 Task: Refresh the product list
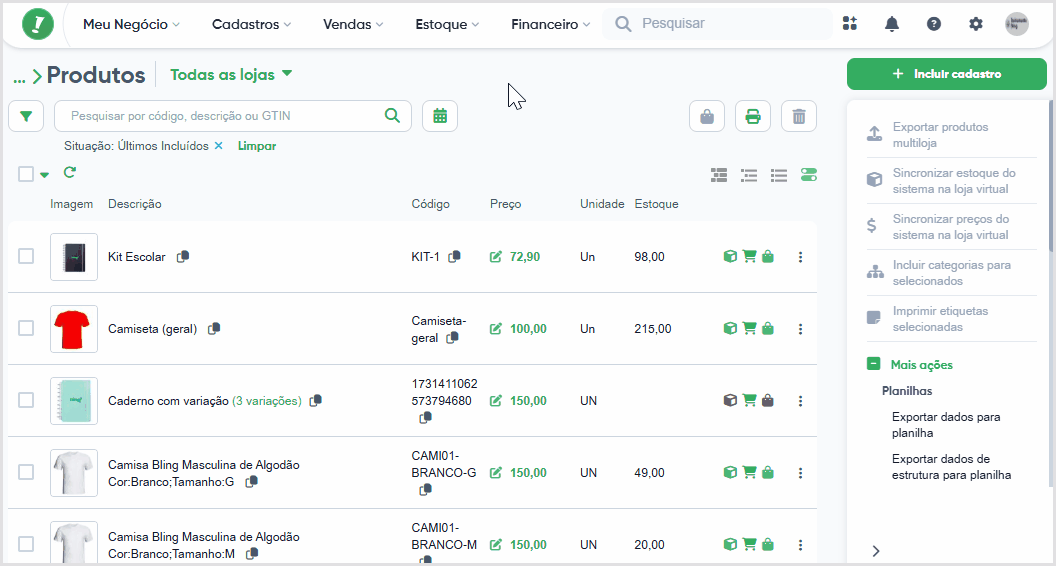click(x=69, y=172)
